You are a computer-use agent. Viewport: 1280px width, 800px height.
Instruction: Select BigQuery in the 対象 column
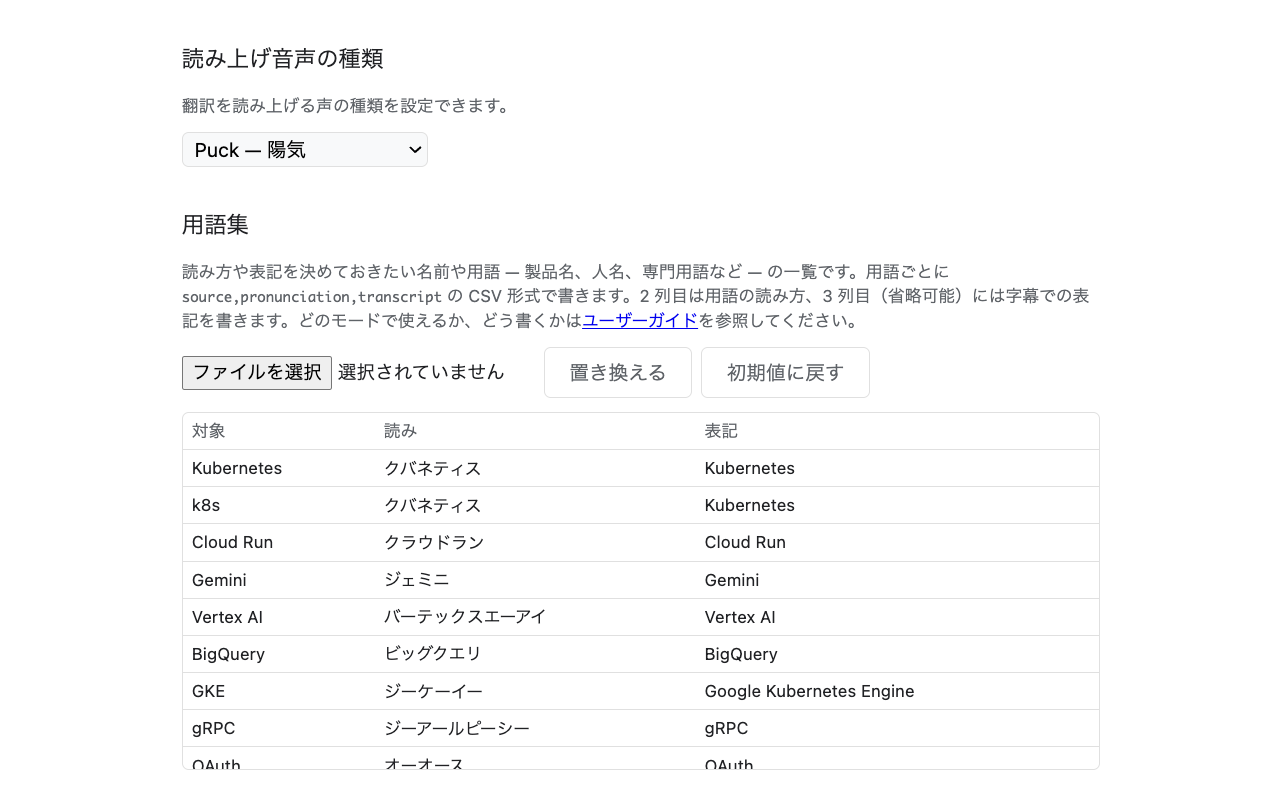[228, 654]
